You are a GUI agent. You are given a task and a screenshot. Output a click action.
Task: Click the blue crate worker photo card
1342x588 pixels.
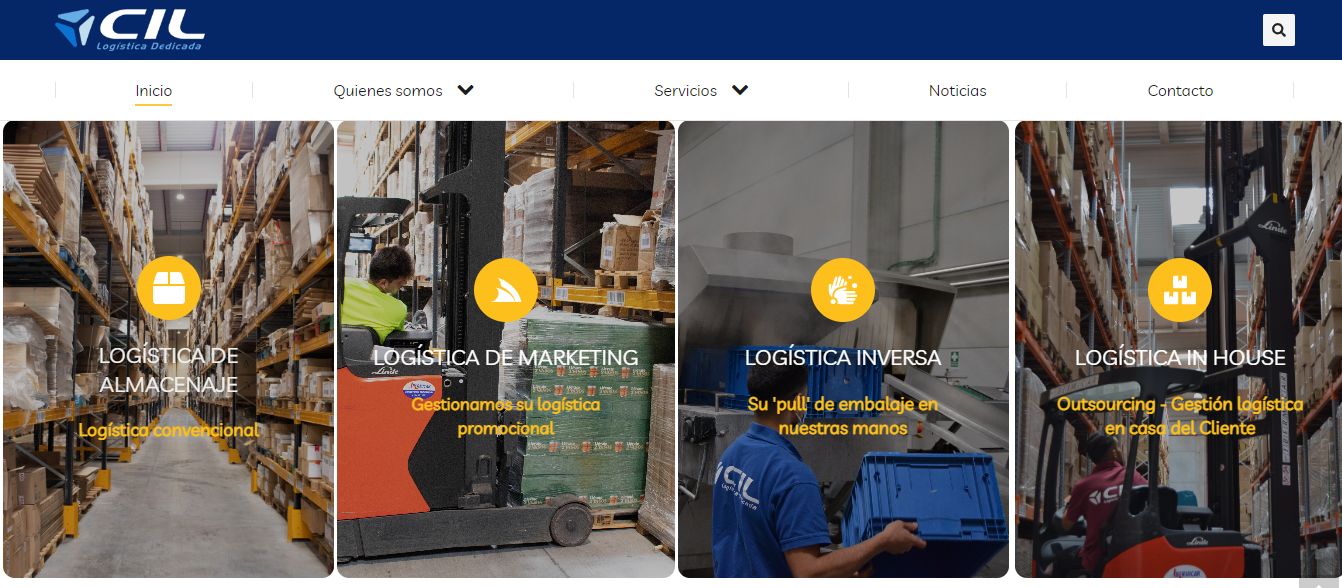(843, 349)
